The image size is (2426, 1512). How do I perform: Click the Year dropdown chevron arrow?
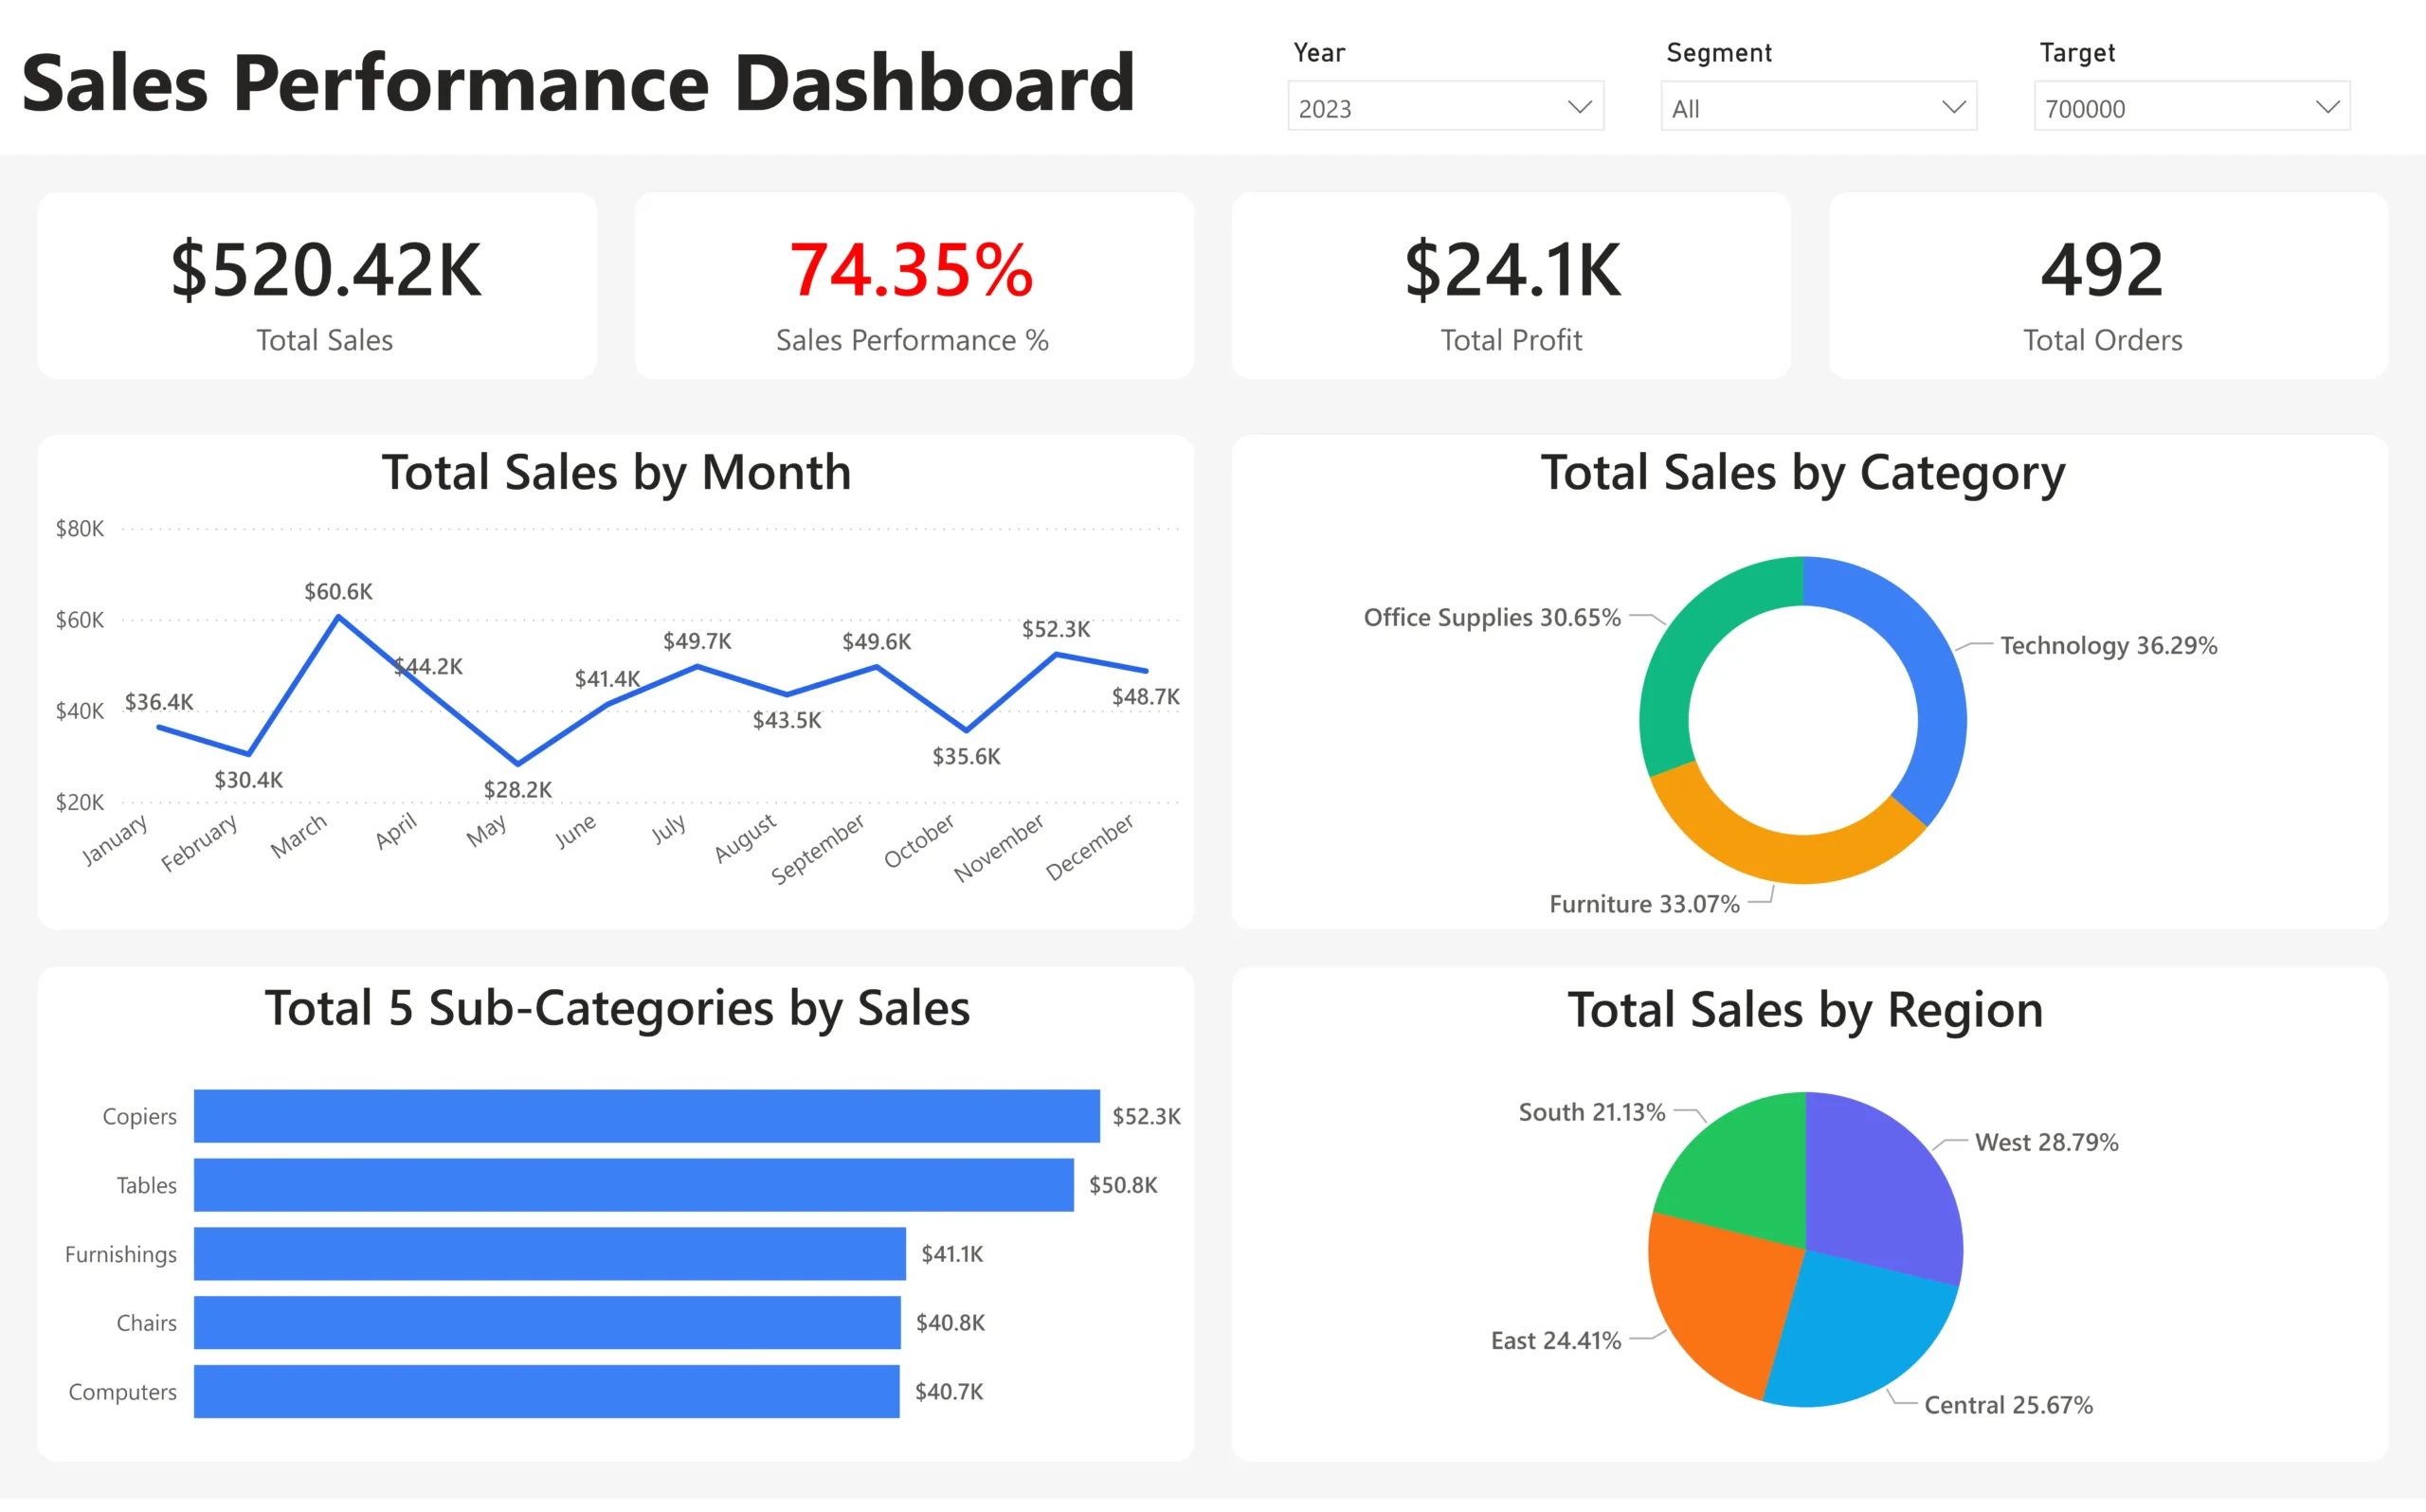click(x=1579, y=107)
